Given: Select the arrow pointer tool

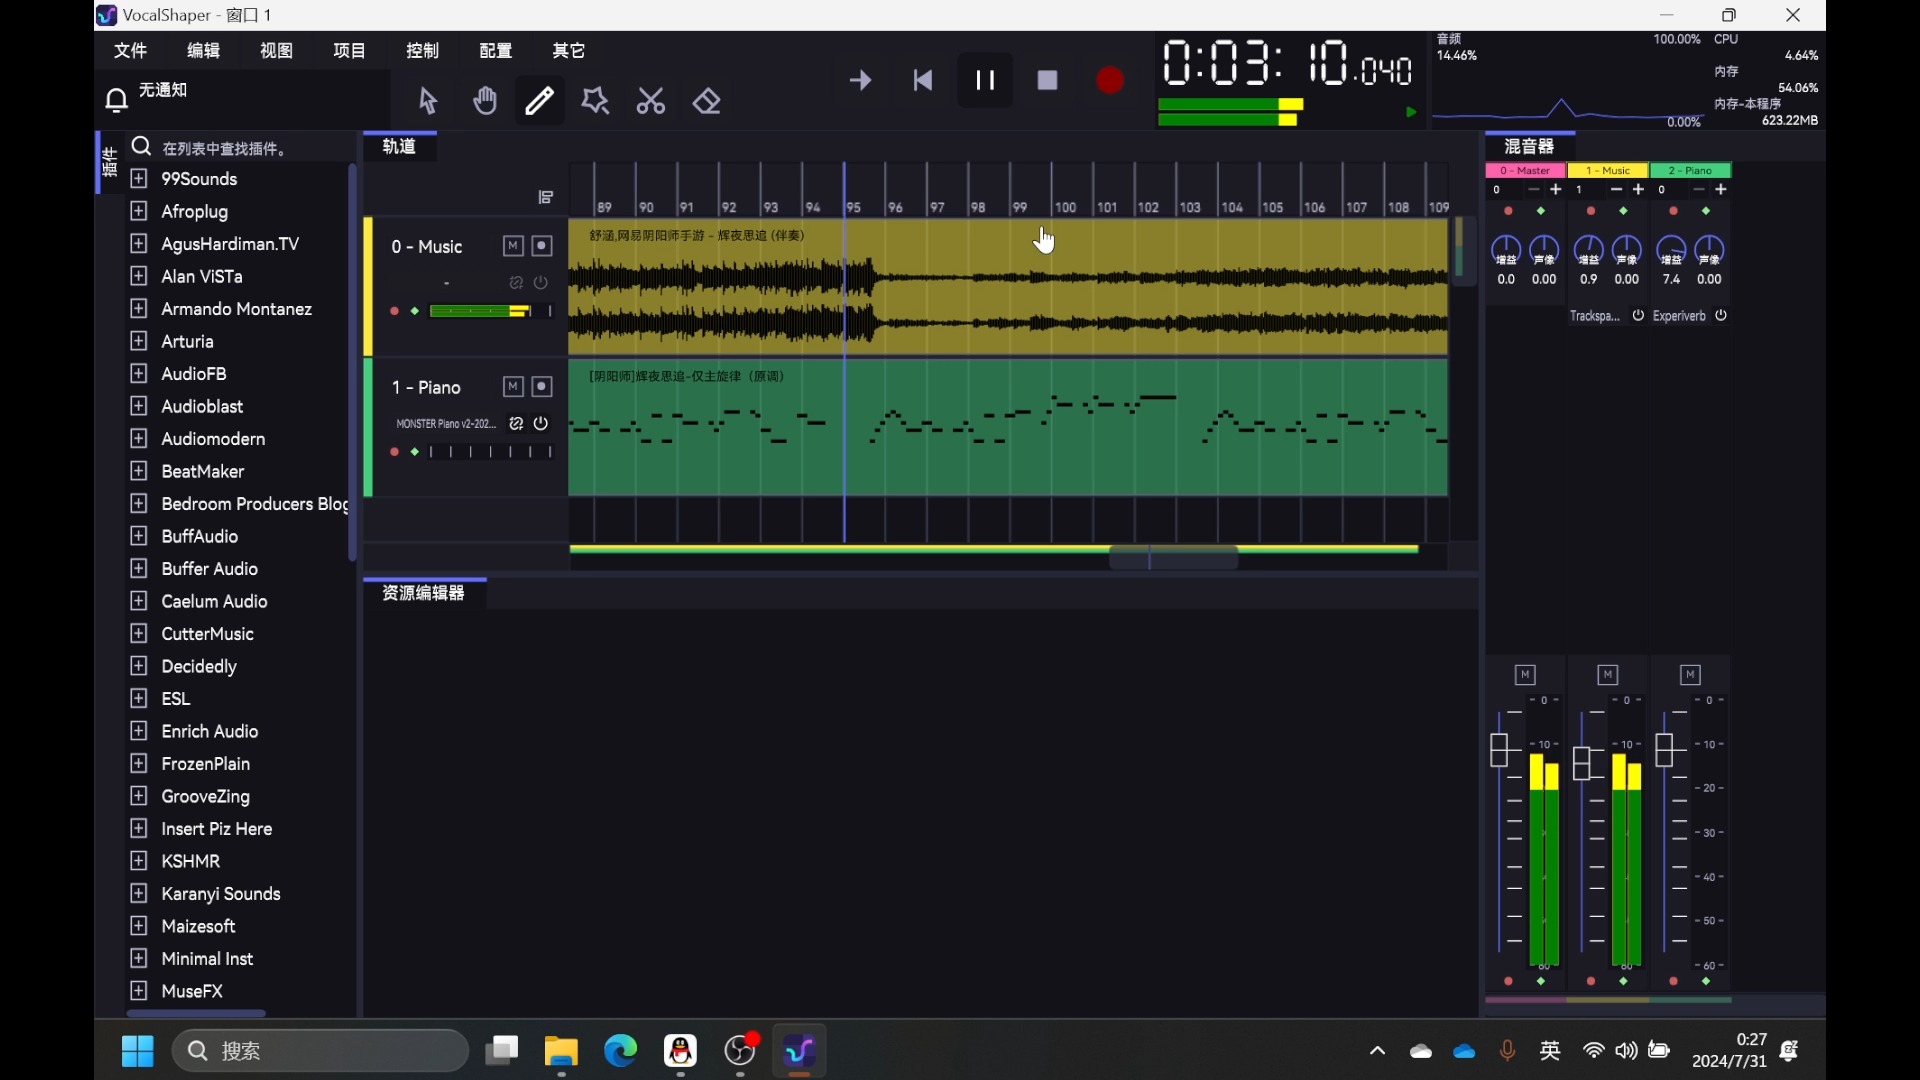Looking at the screenshot, I should (x=428, y=101).
